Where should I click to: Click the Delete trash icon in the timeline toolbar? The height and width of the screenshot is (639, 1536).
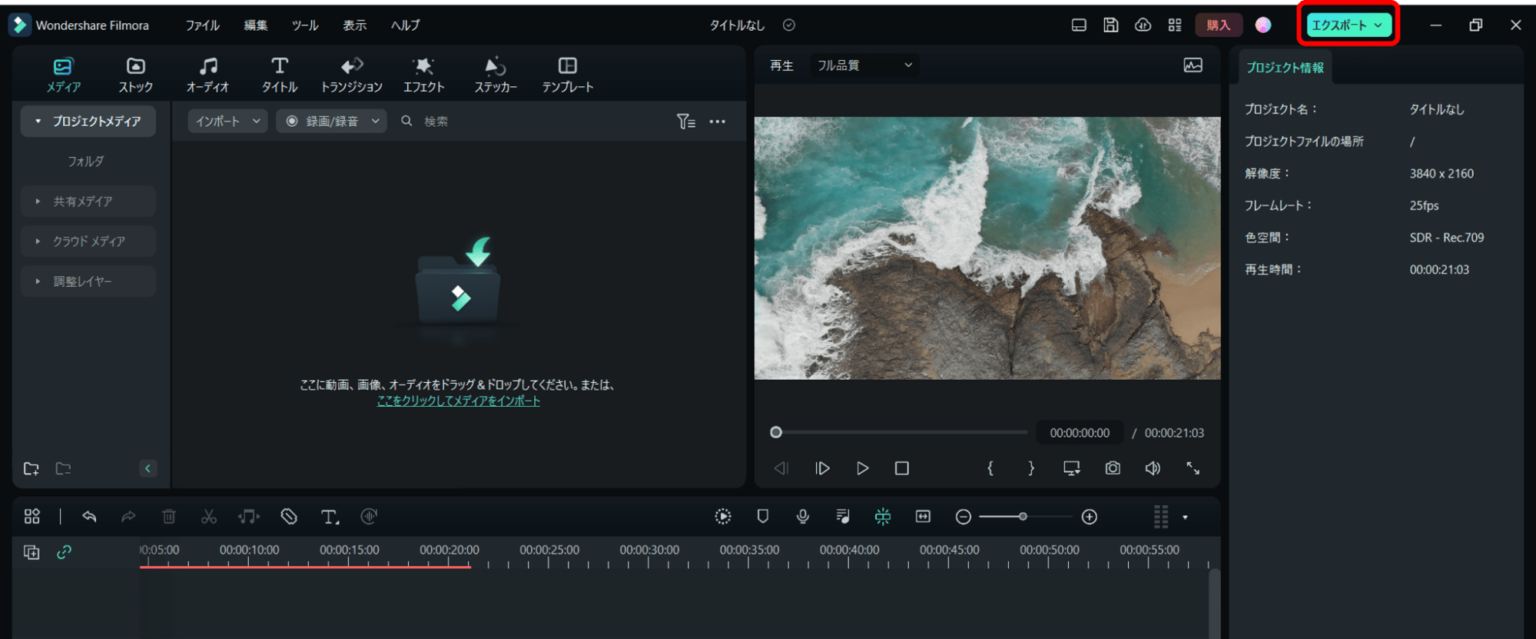click(x=169, y=516)
